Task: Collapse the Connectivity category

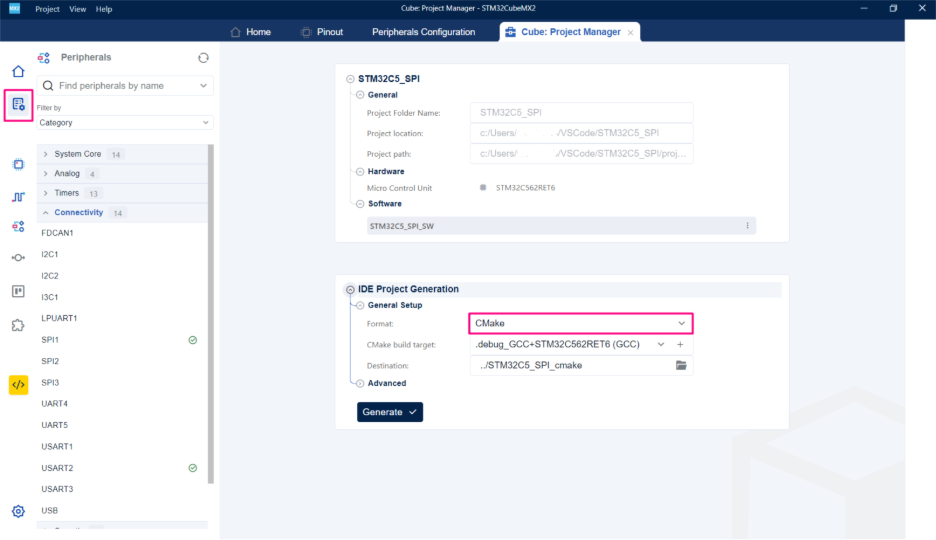Action: click(x=46, y=213)
